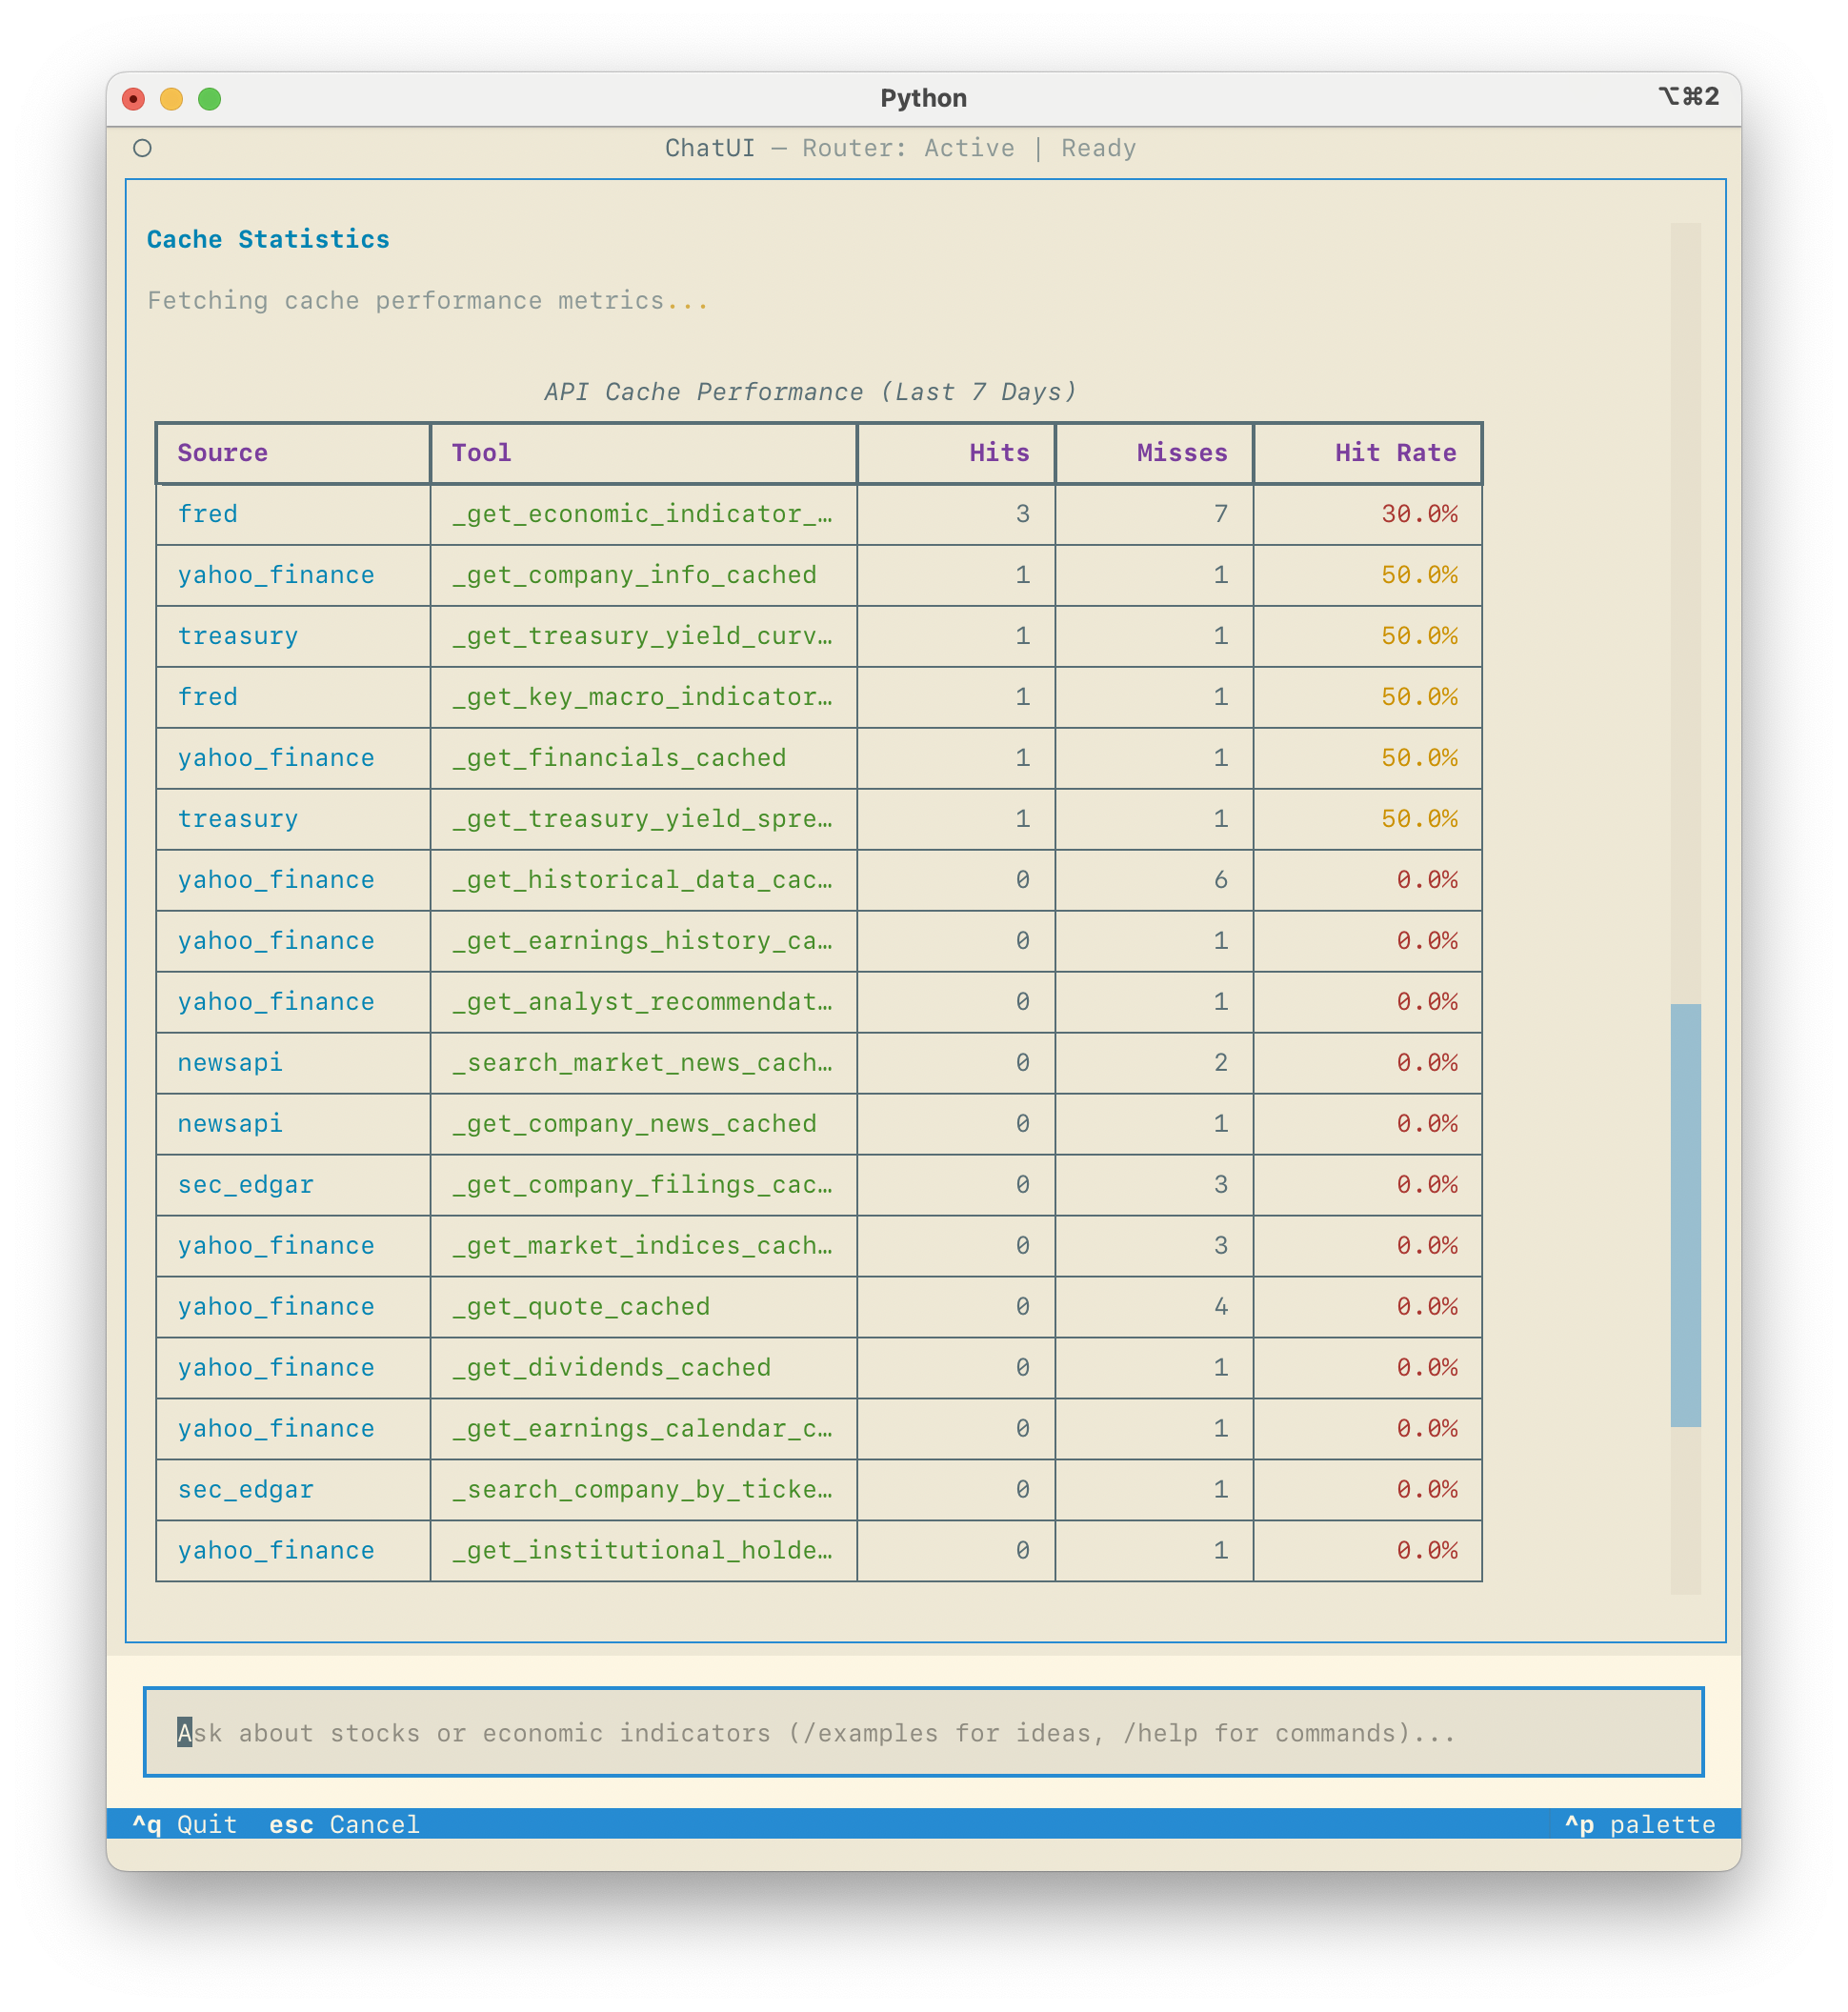Focus the stocks question input field
This screenshot has height=2012, width=1848.
pos(924,1733)
